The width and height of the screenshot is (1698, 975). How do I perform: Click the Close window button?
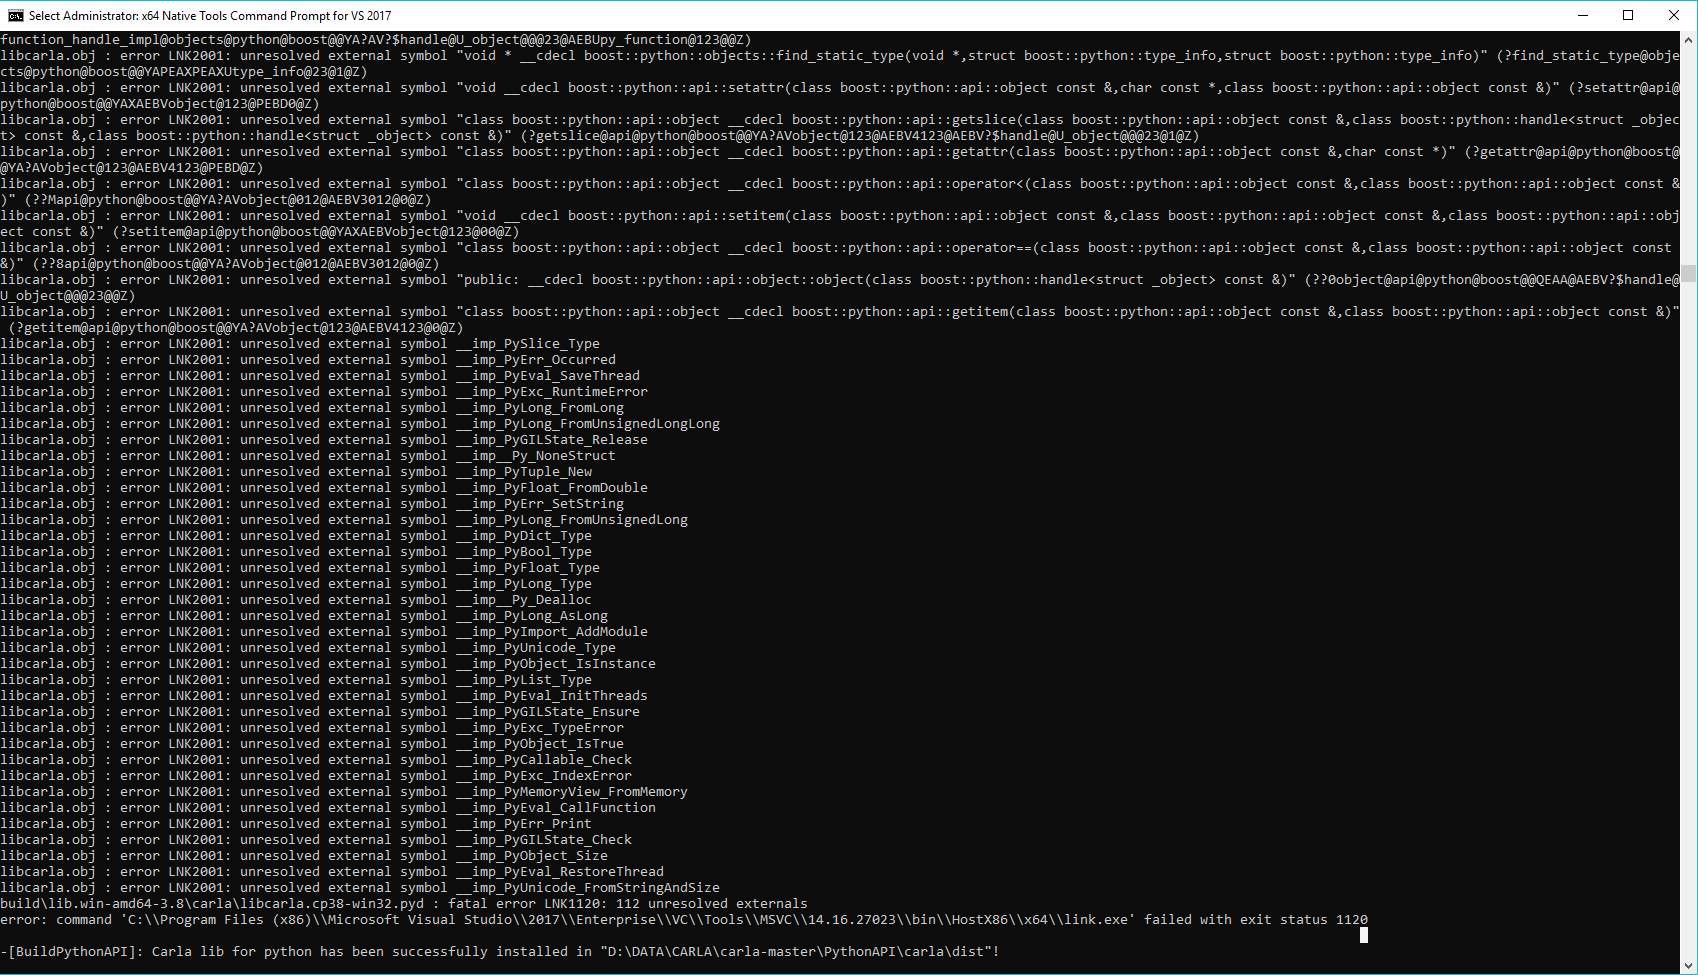[1675, 15]
